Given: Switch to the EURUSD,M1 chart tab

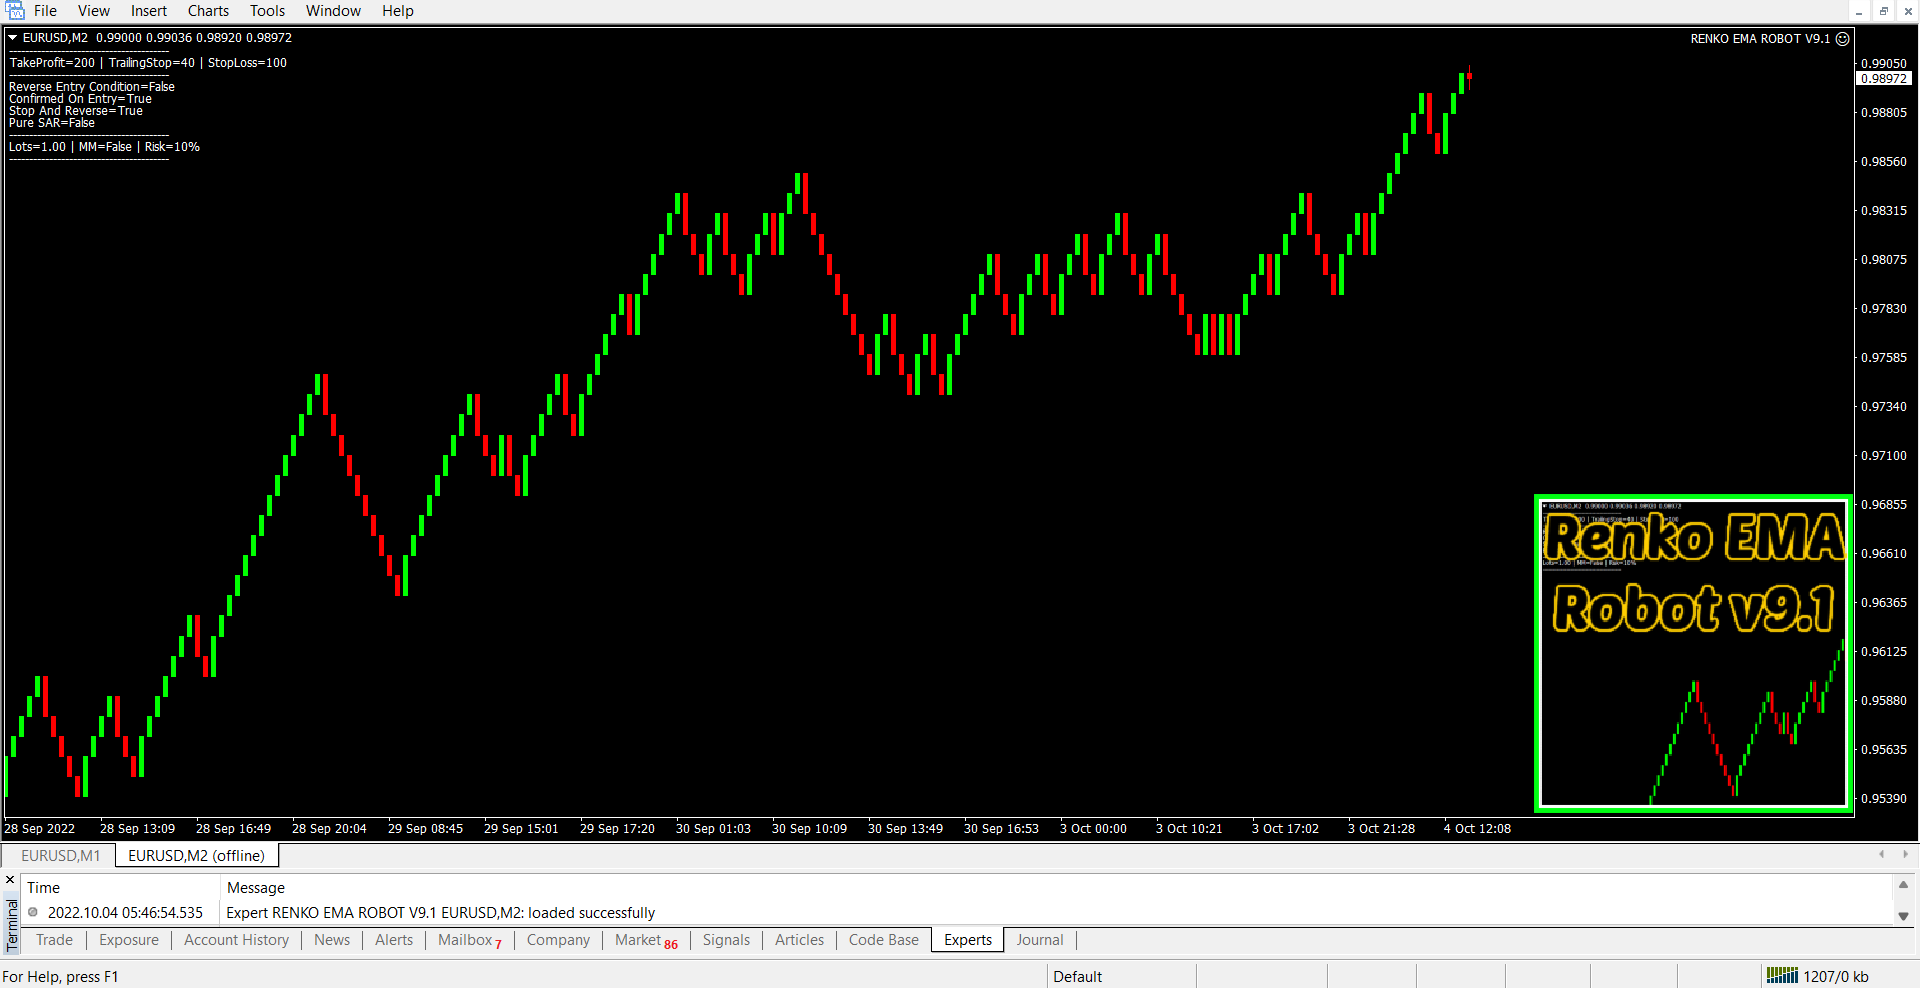Looking at the screenshot, I should click(61, 855).
